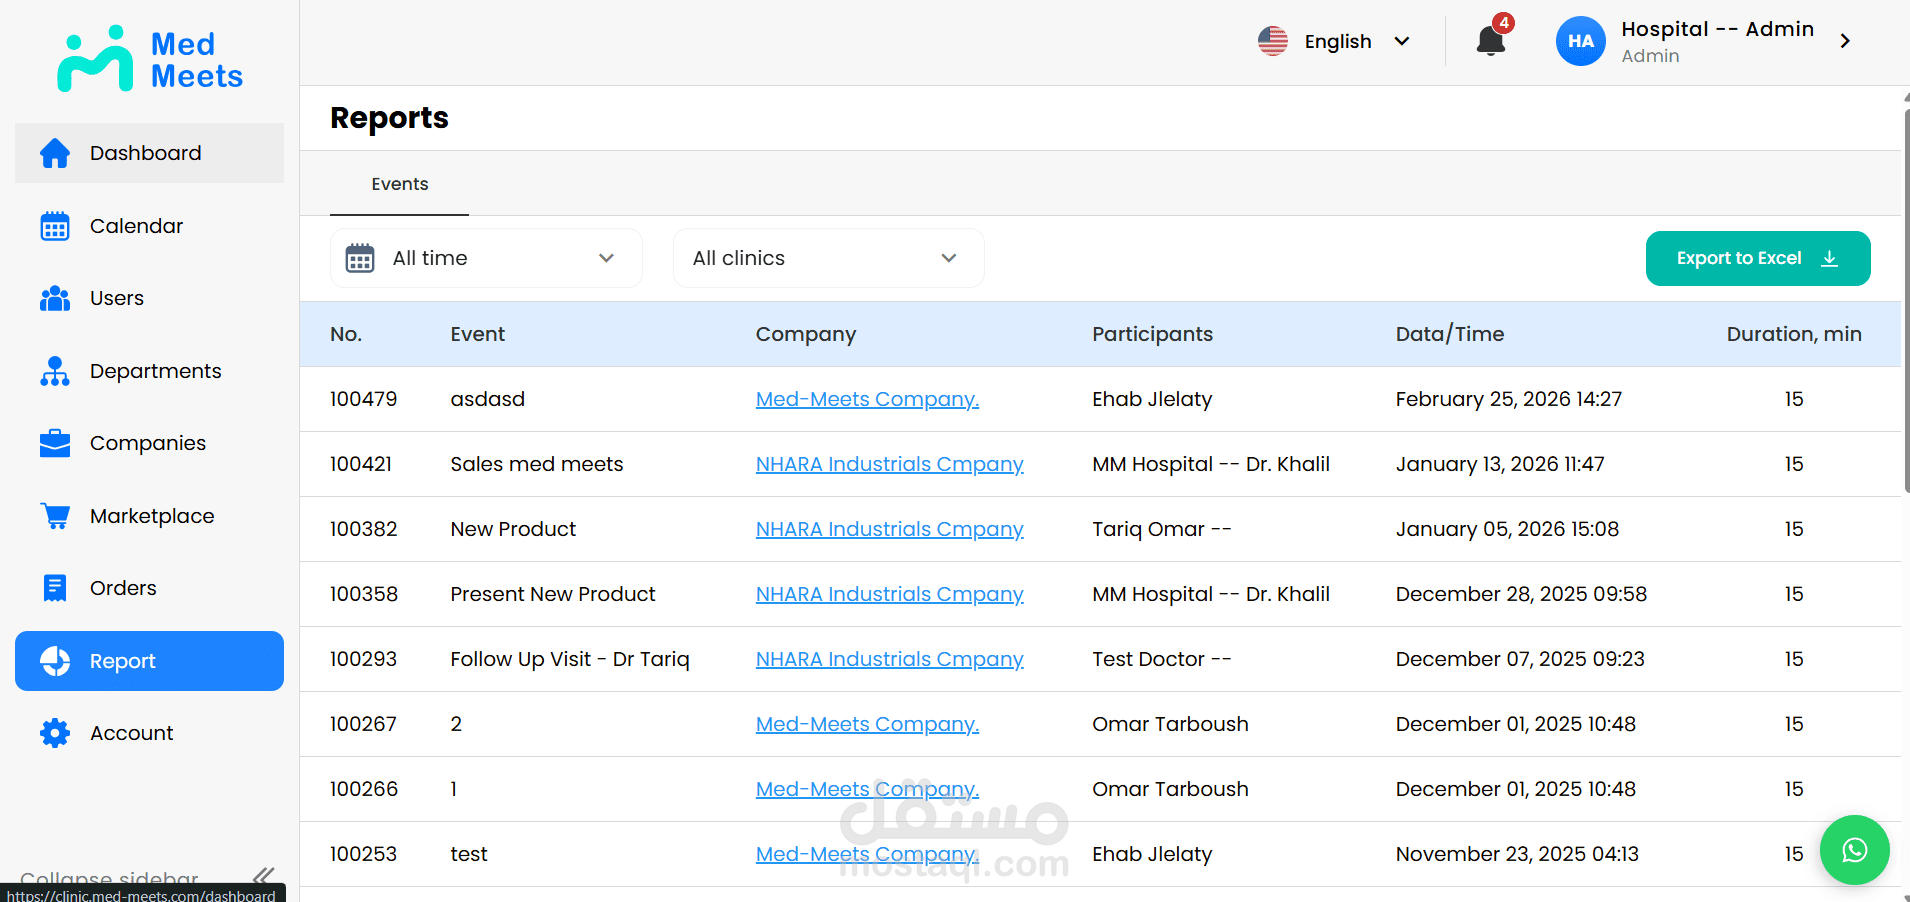The width and height of the screenshot is (1910, 902).
Task: Switch to the Events tab
Action: [399, 184]
